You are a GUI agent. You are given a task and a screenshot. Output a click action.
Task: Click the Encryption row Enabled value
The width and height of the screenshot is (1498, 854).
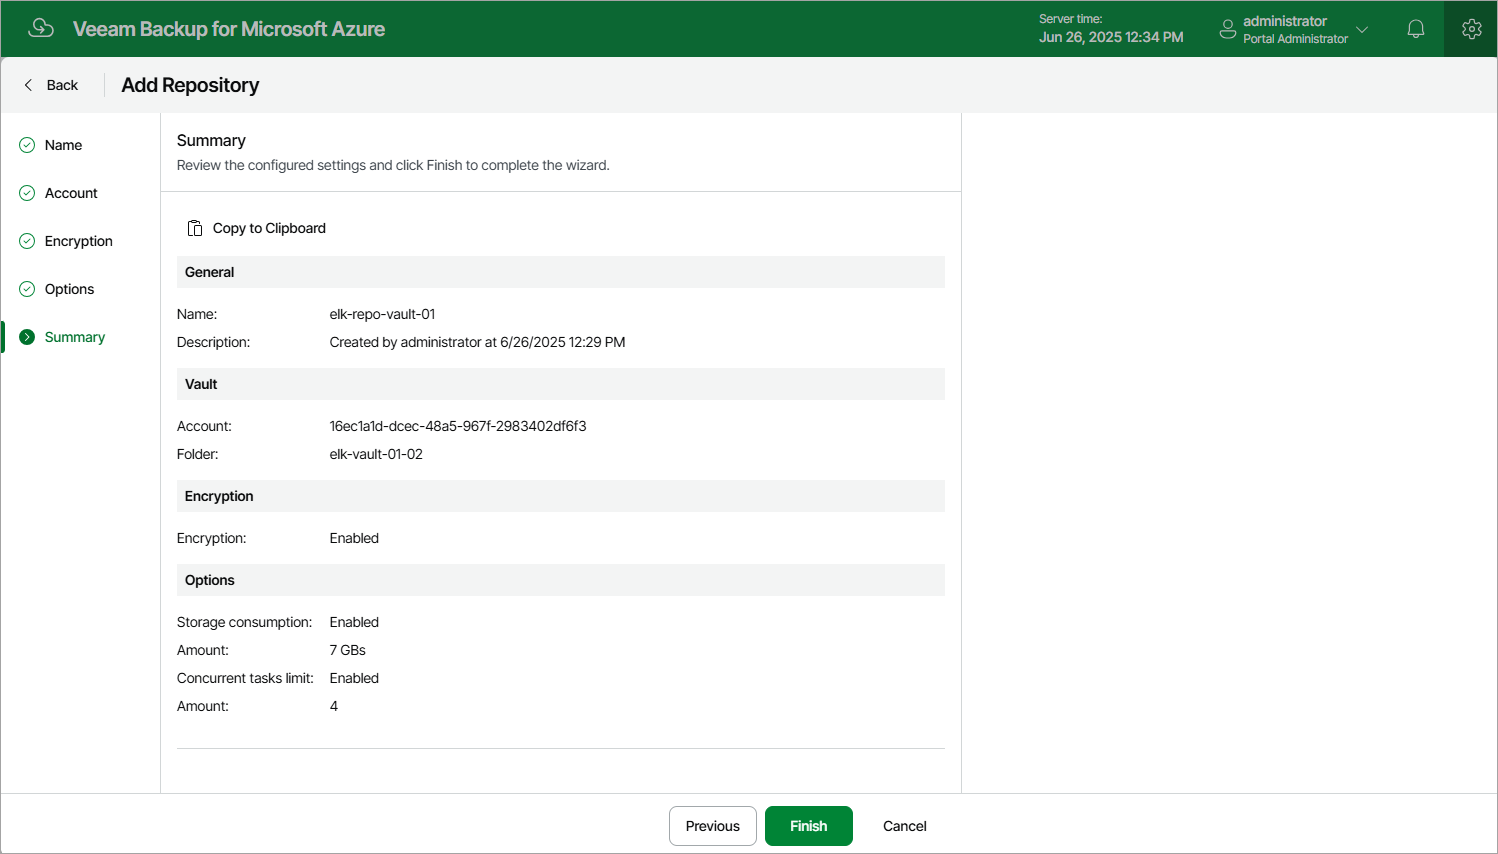pyautogui.click(x=354, y=538)
